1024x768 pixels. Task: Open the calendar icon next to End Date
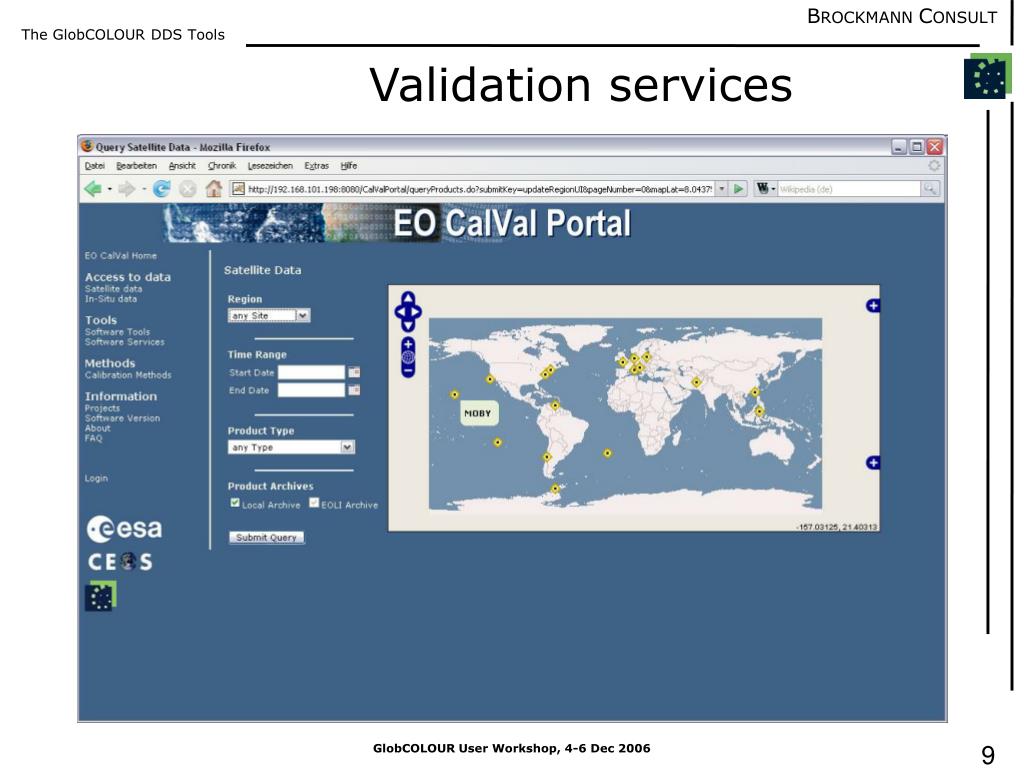click(x=354, y=390)
